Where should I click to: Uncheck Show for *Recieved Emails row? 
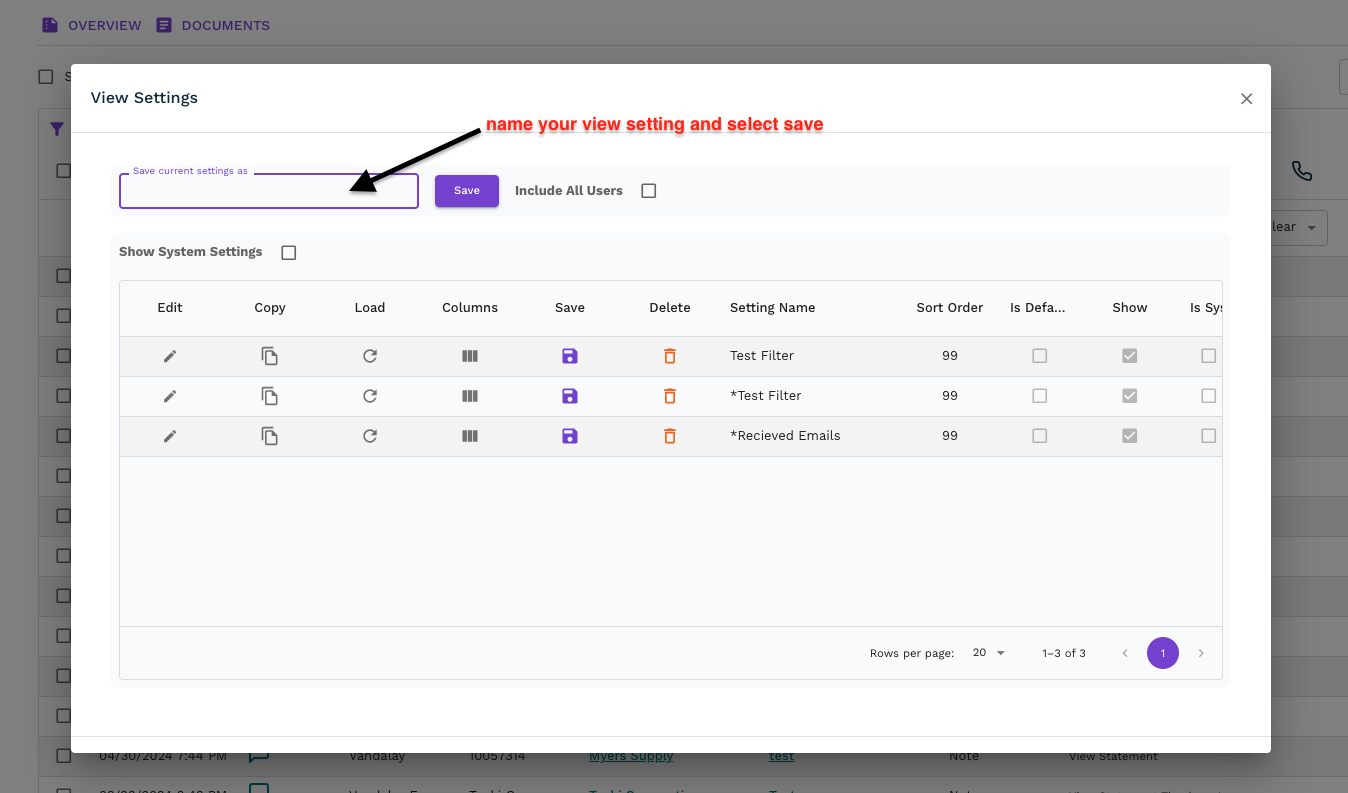1130,436
